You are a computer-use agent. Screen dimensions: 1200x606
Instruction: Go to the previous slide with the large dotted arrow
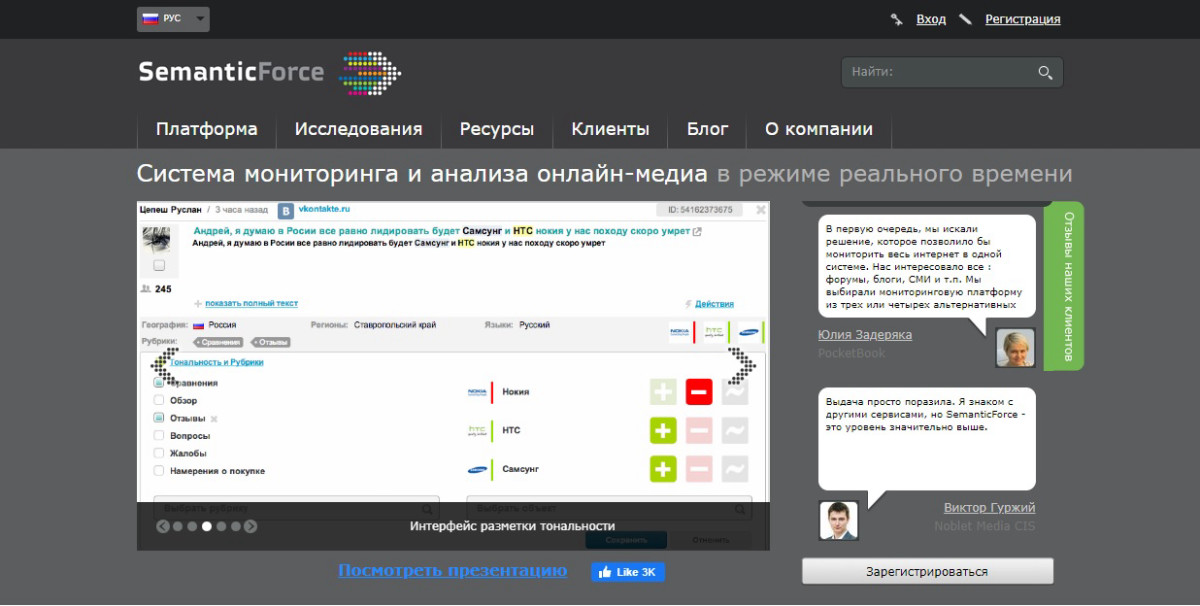click(x=164, y=364)
